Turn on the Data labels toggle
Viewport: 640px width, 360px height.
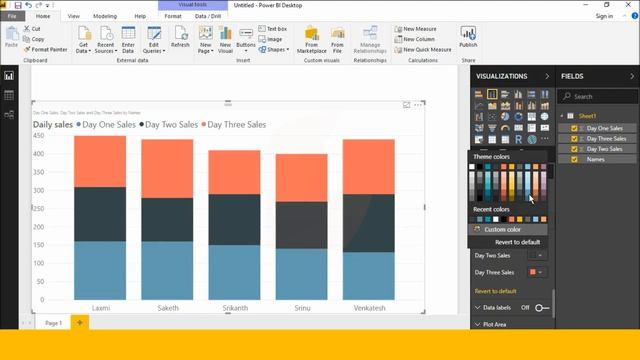click(x=542, y=308)
